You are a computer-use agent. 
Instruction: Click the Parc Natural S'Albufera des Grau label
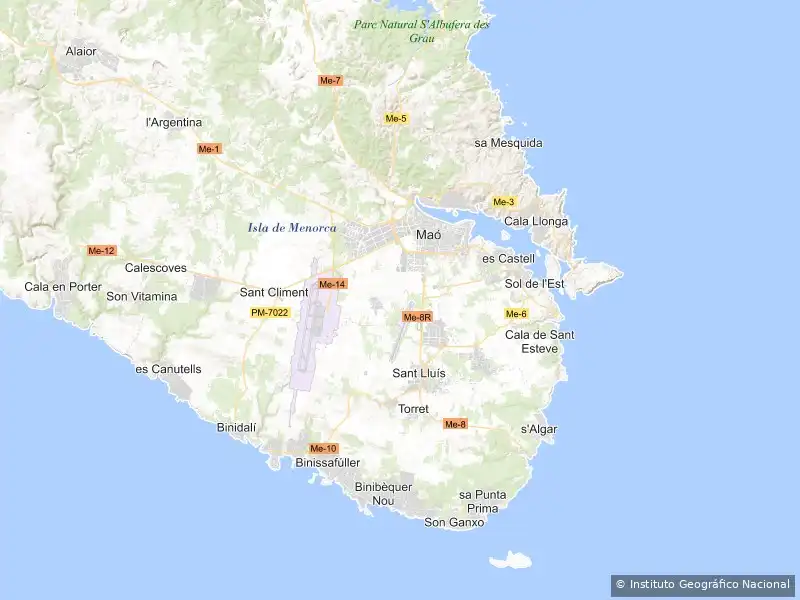tap(421, 31)
